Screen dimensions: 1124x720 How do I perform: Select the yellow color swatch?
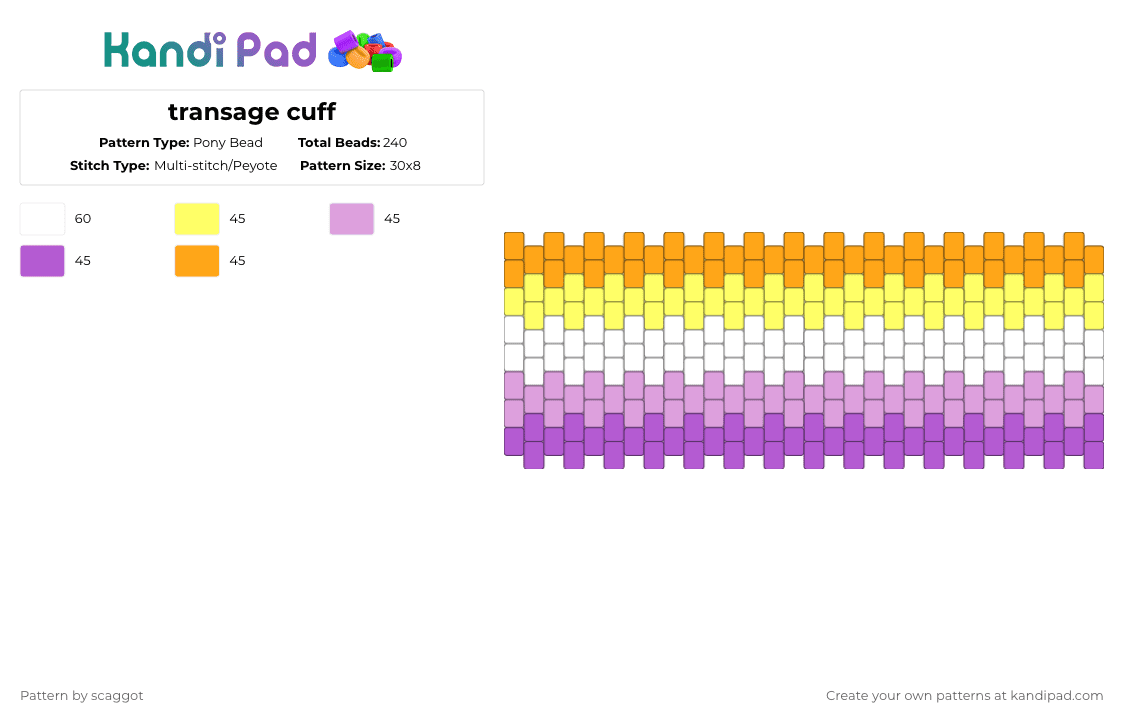pos(197,219)
